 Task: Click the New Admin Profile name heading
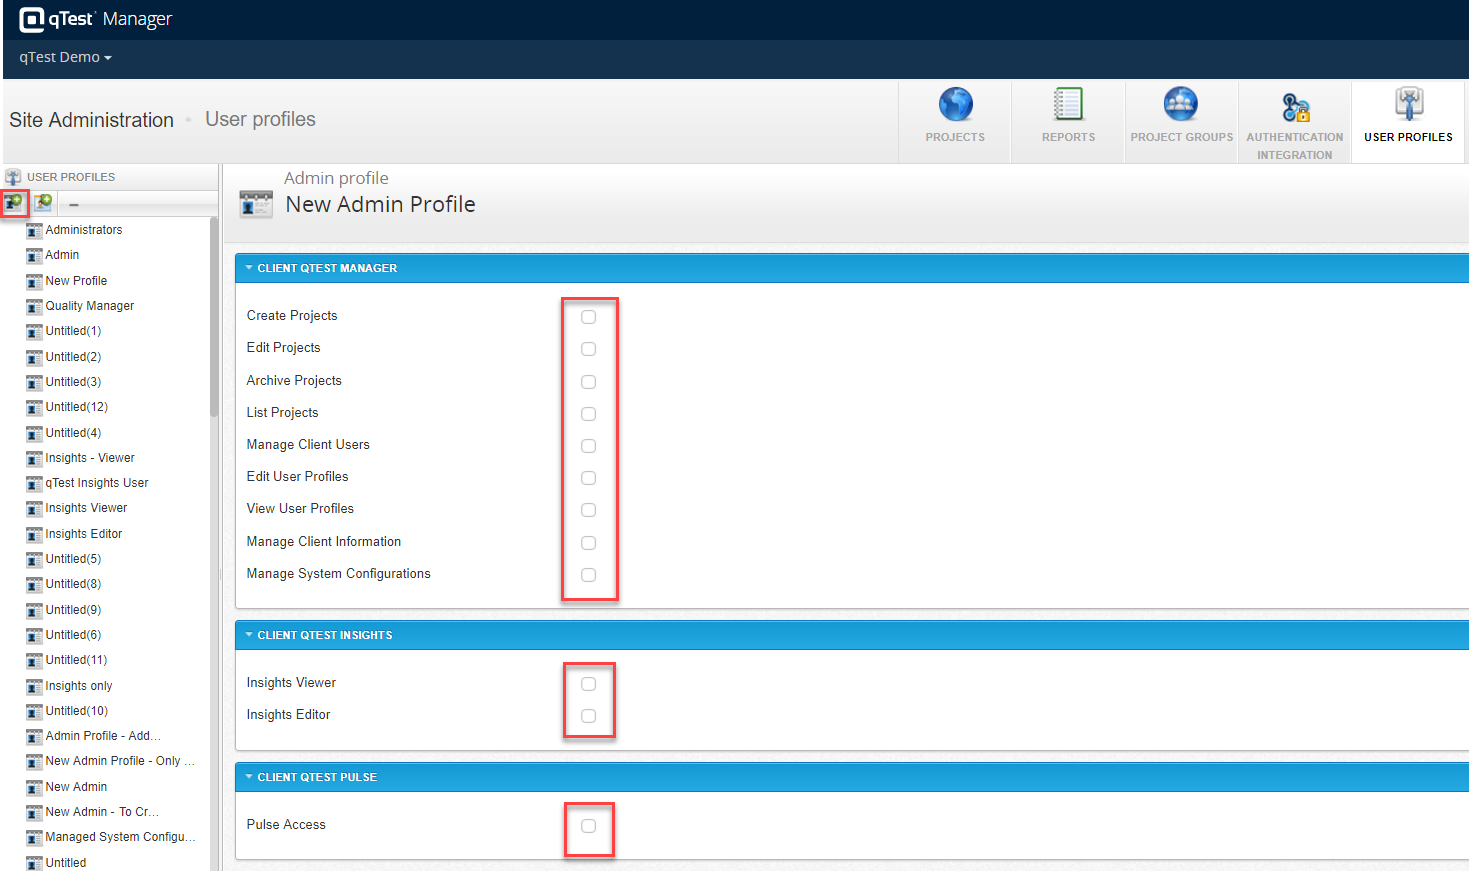[380, 204]
